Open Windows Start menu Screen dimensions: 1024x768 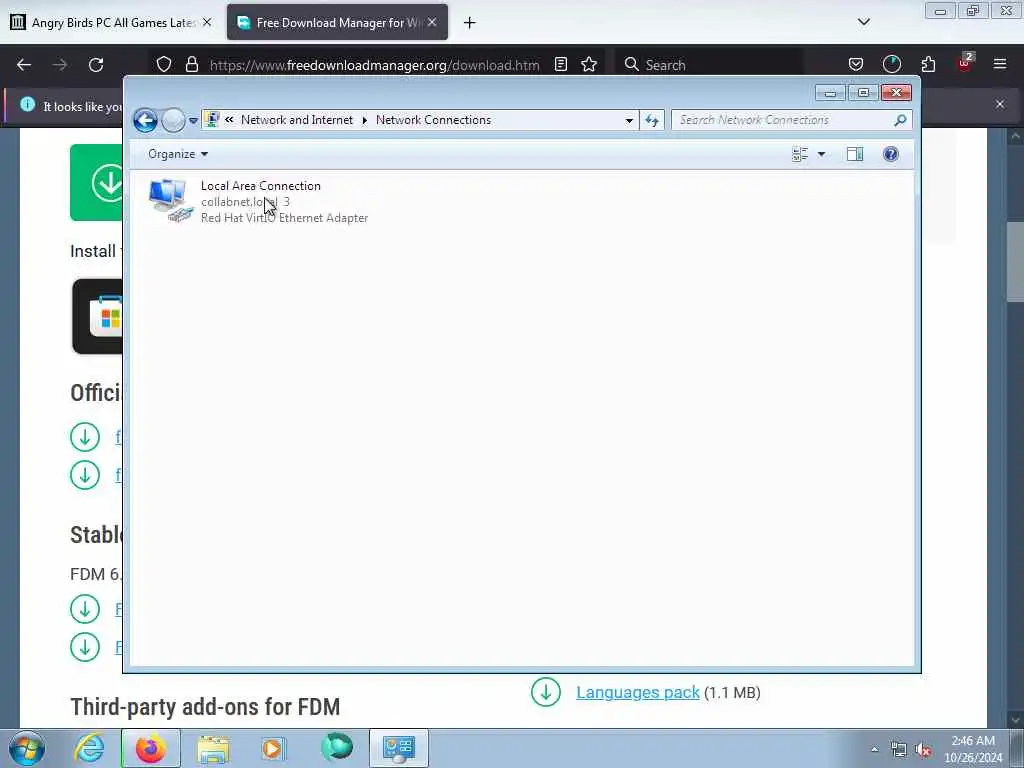27,748
